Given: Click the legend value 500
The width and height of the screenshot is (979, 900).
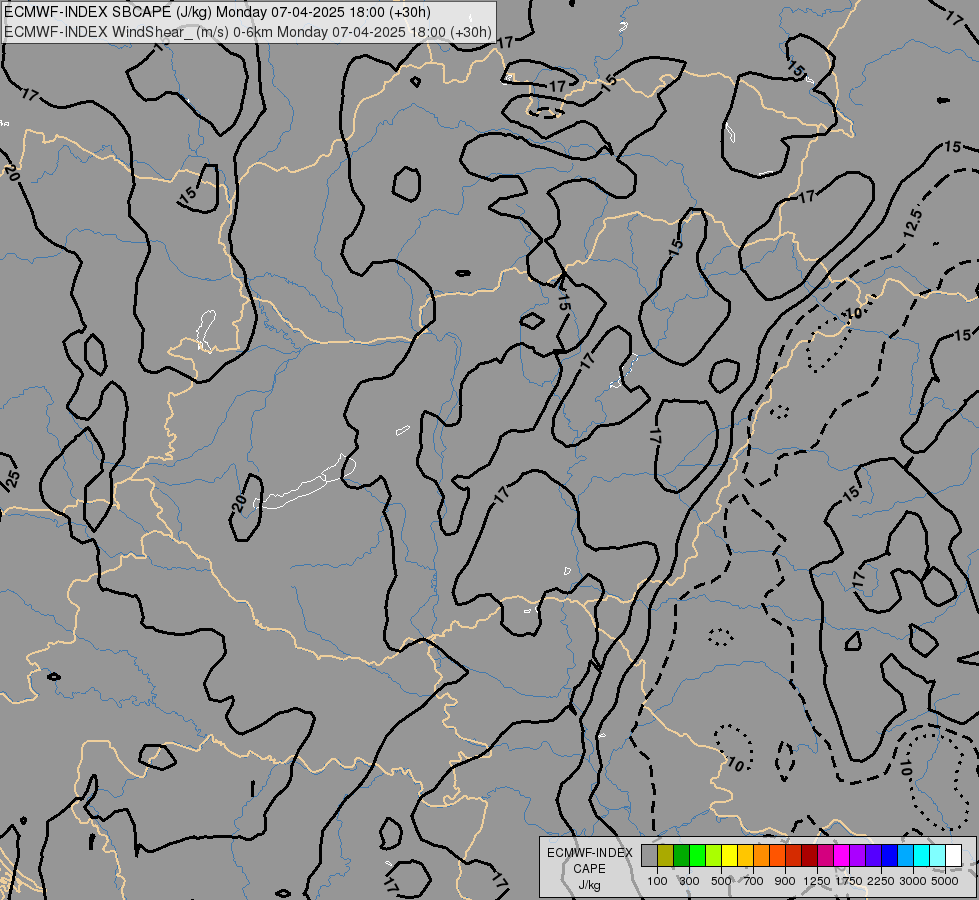Looking at the screenshot, I should click(721, 881).
